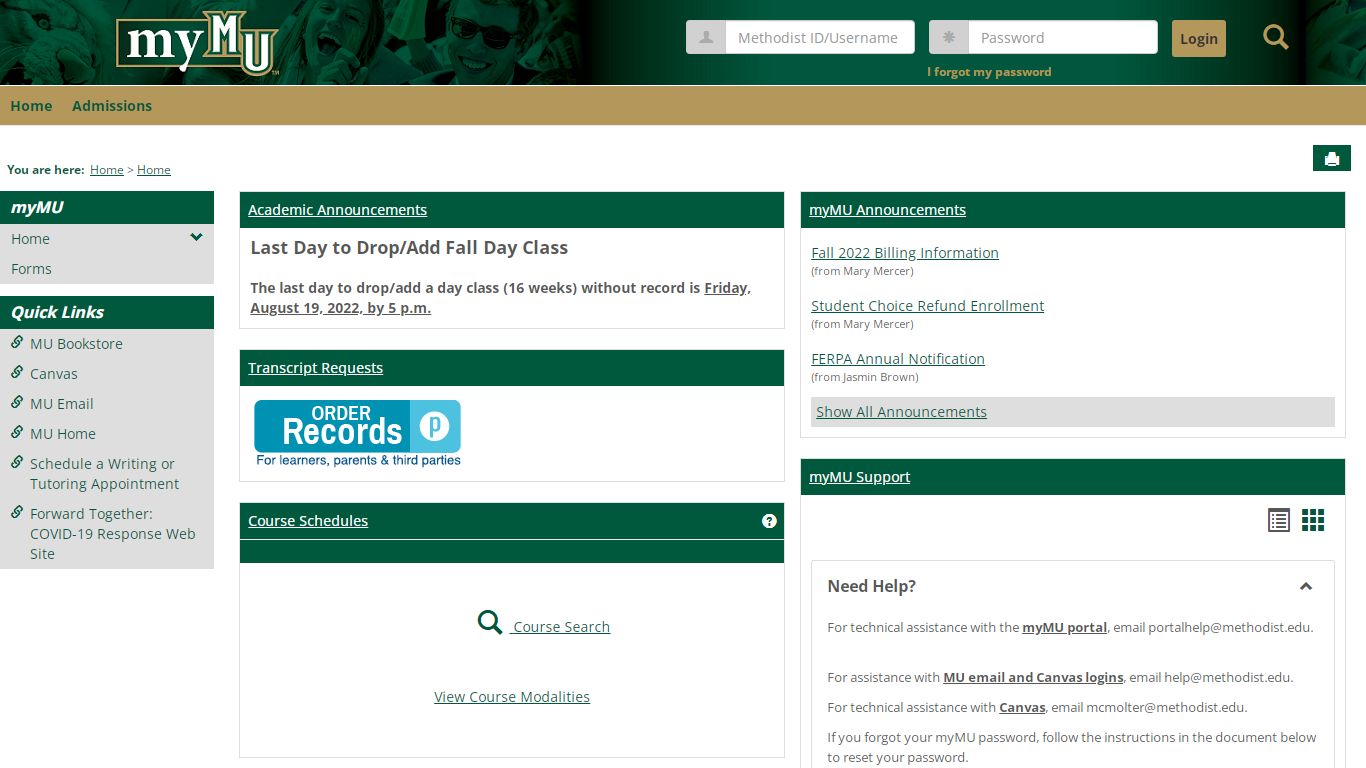This screenshot has height=768, width=1366.
Task: Open Schedule a Writing or Tutoring Appointment
Action: coord(104,474)
